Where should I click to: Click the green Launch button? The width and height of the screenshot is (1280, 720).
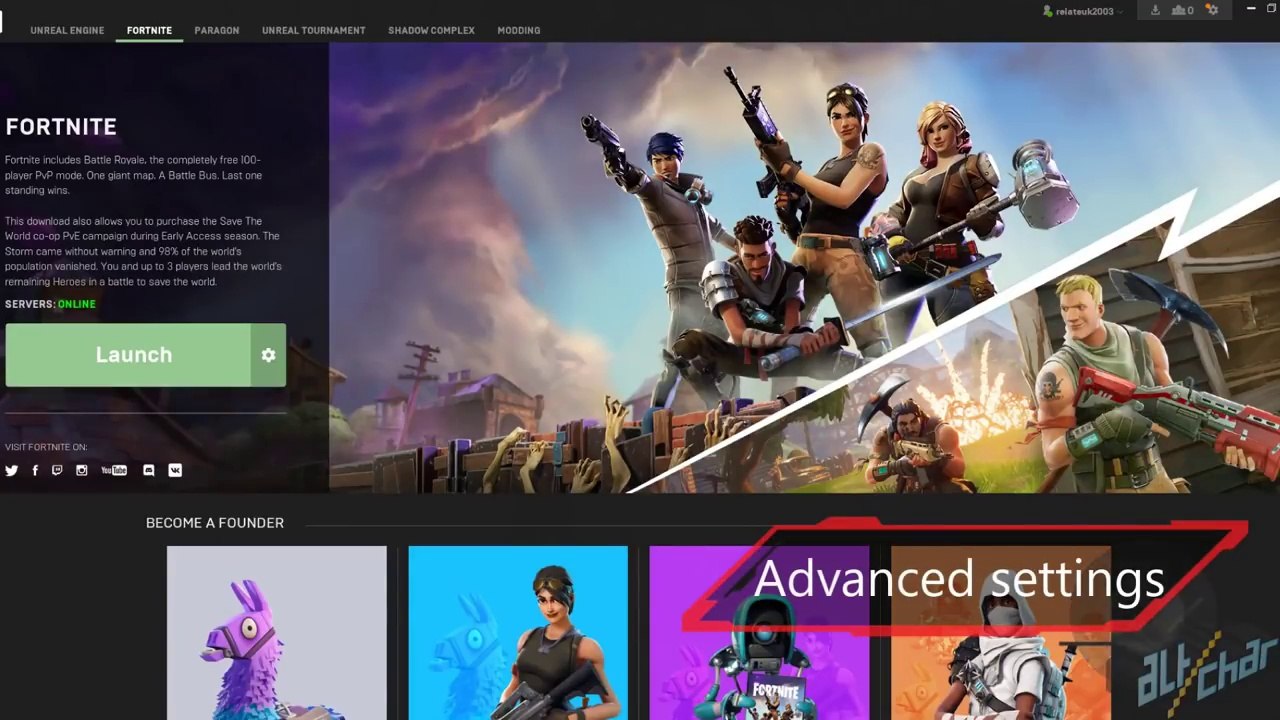[x=128, y=355]
